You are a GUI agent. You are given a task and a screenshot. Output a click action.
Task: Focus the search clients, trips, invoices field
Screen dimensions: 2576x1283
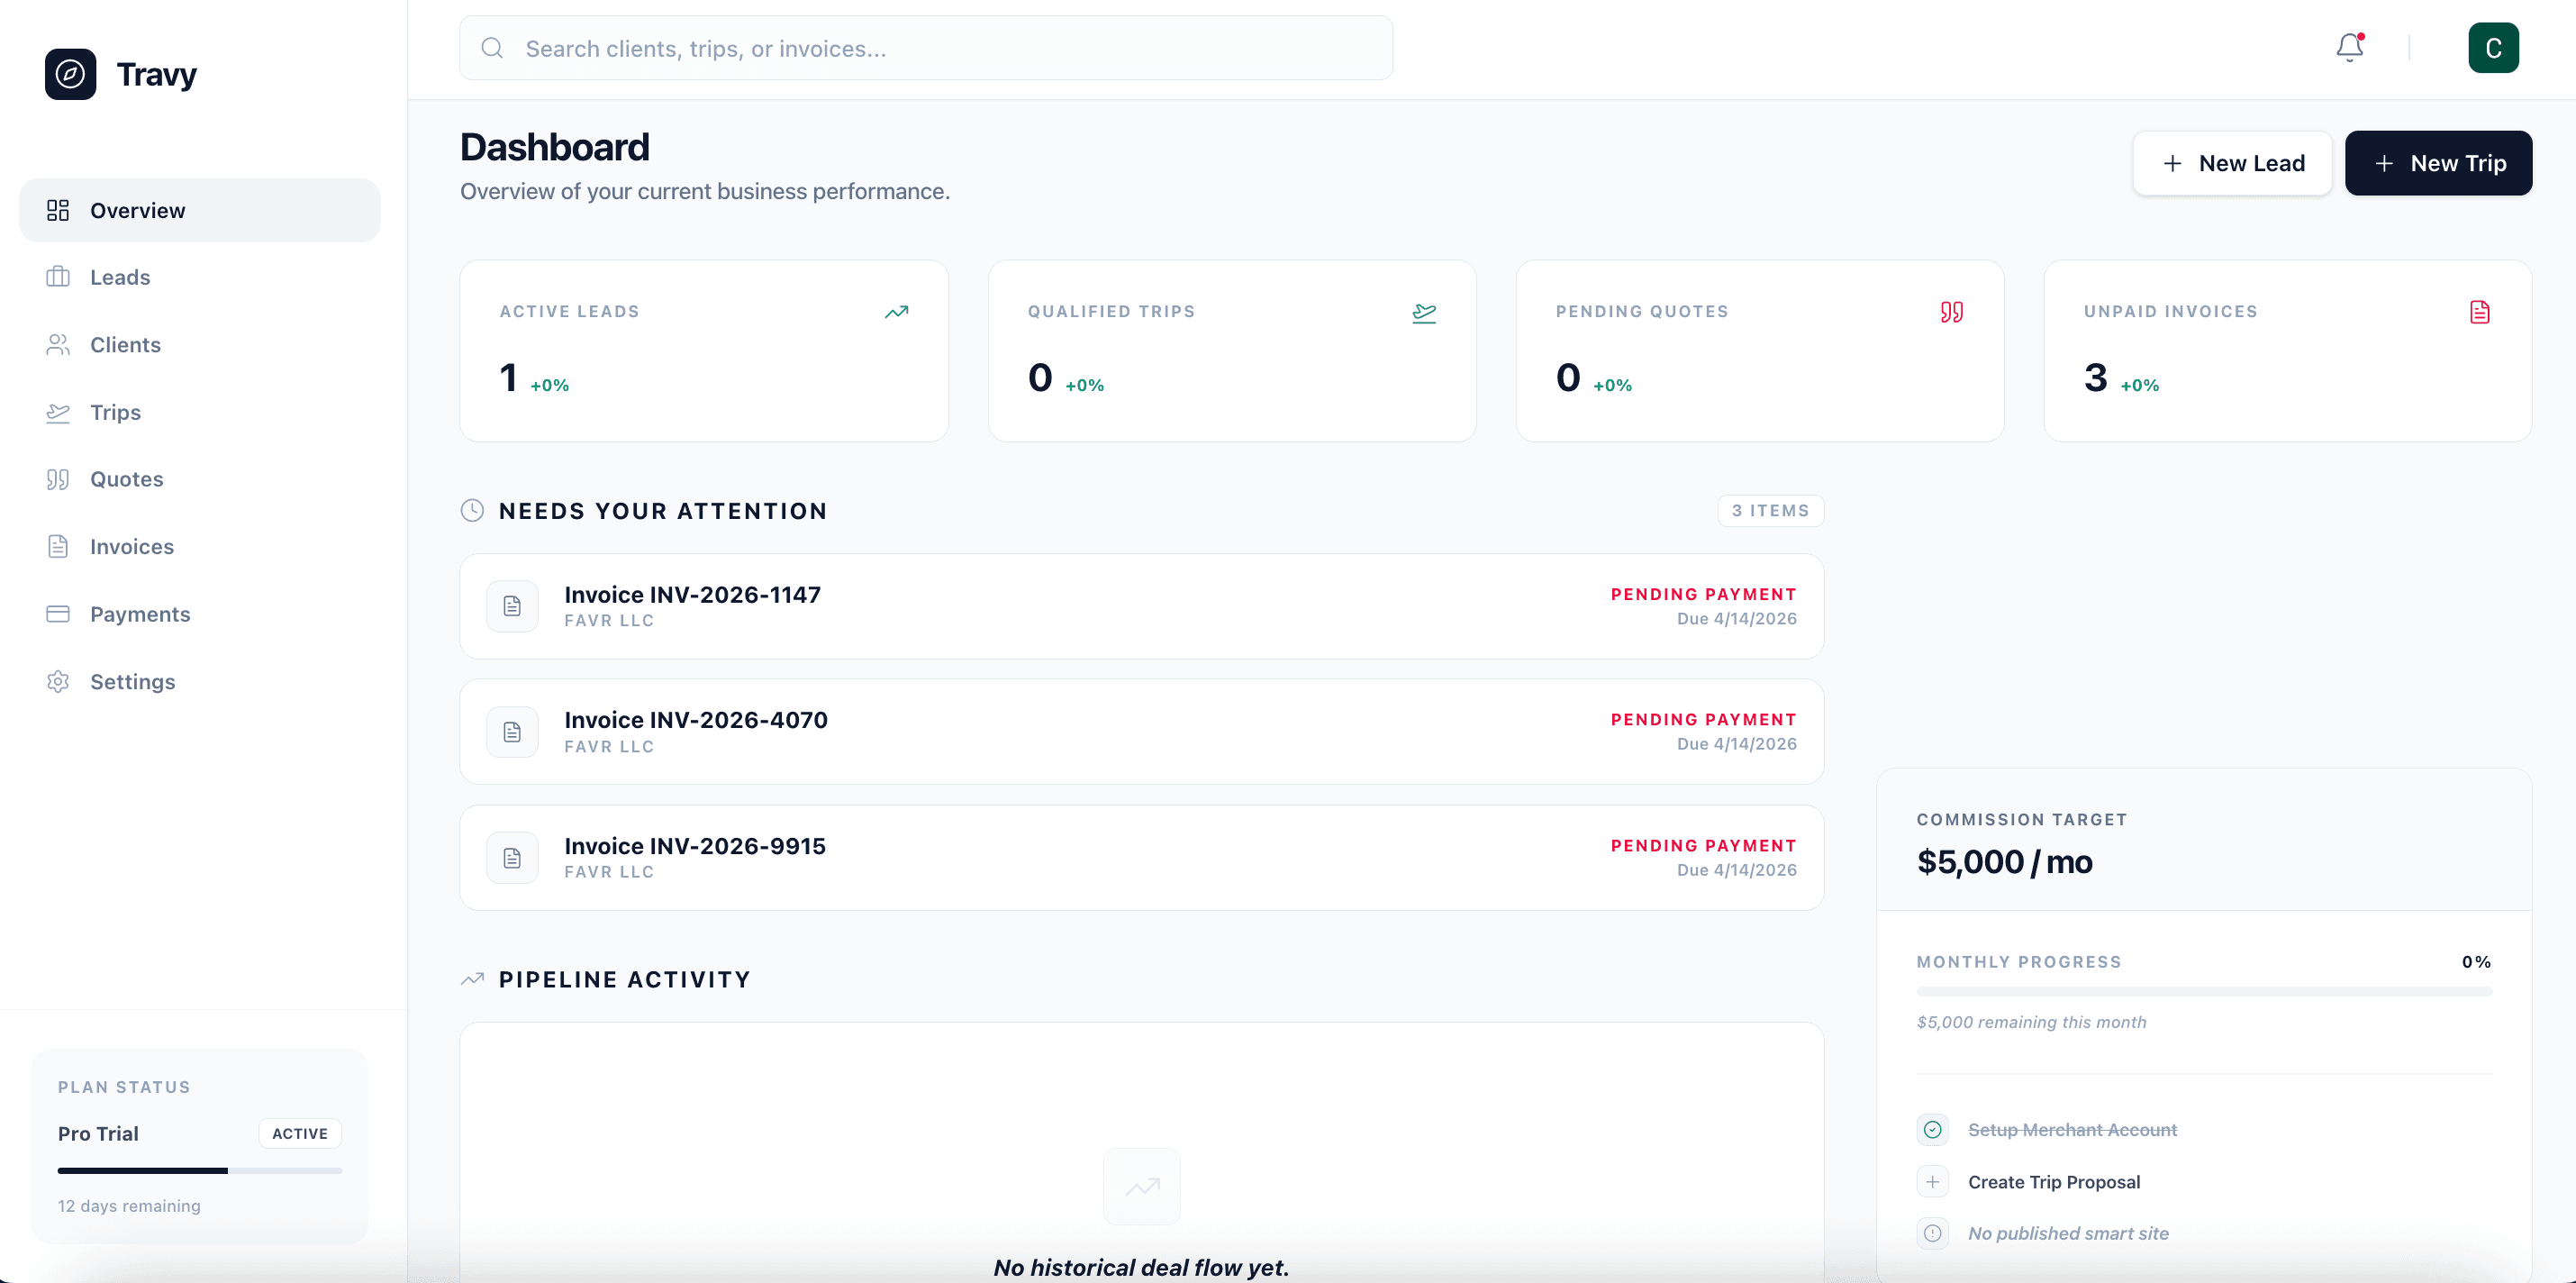click(925, 48)
